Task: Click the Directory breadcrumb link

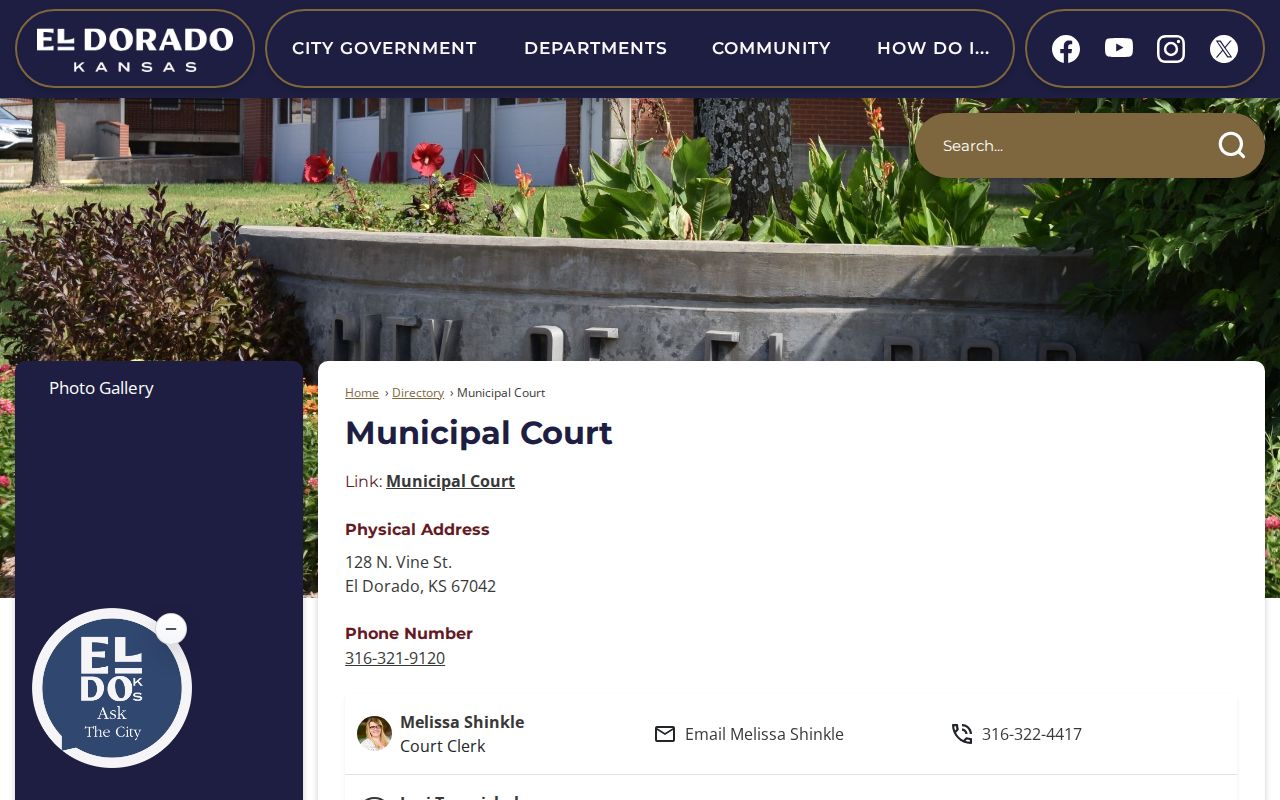Action: tap(418, 393)
